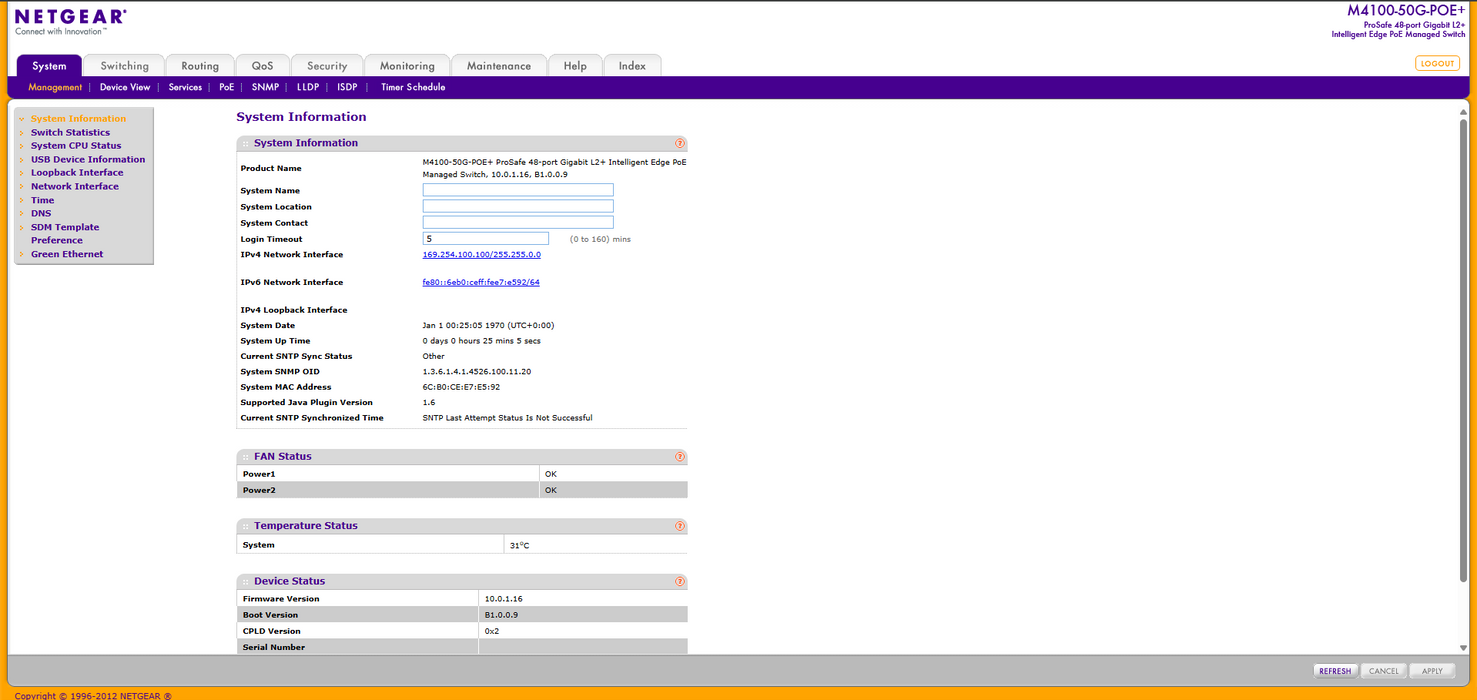This screenshot has width=1477, height=700.
Task: Click the M4100-50G-POE+ model title
Action: coord(1406,10)
